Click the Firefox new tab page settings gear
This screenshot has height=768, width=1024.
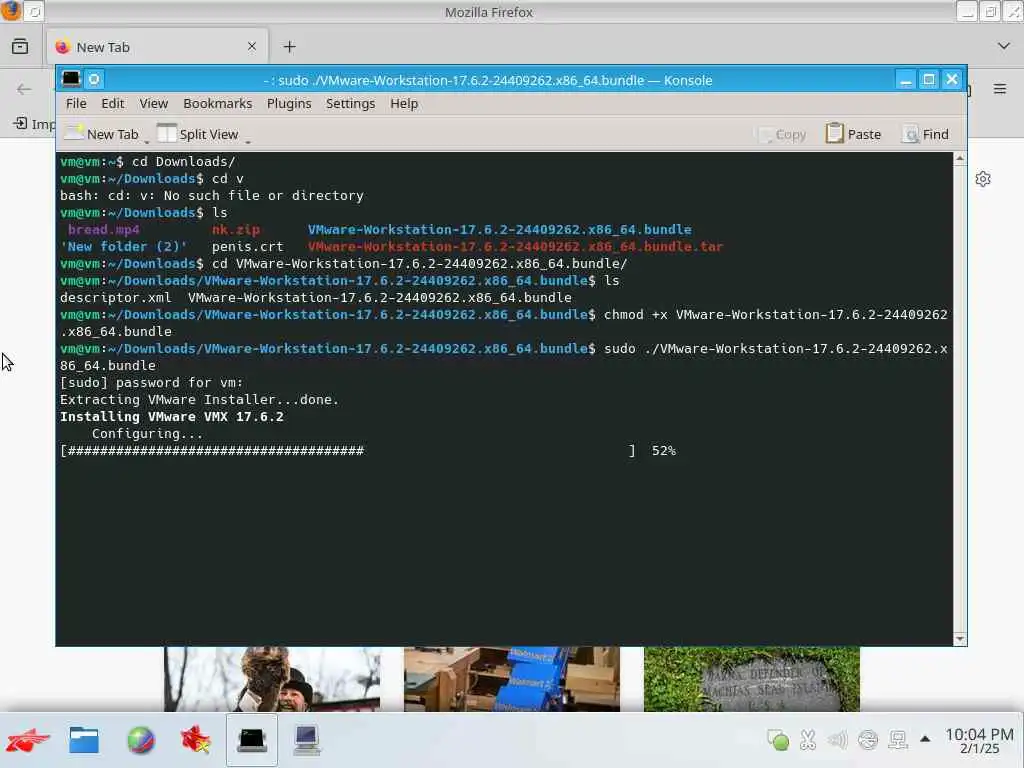coord(983,179)
